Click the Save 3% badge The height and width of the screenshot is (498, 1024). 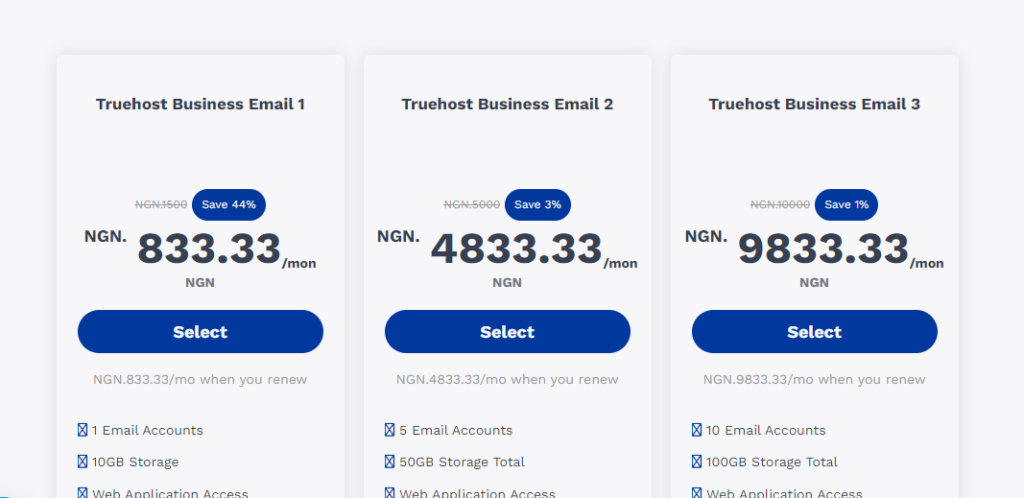pos(537,204)
